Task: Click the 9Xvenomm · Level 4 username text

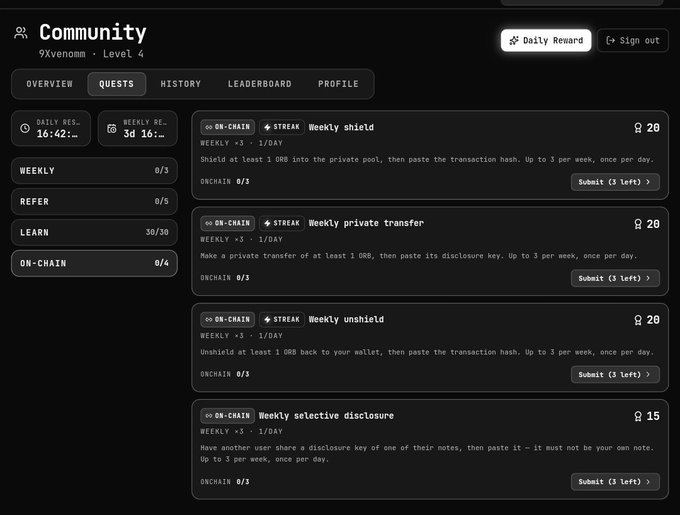Action: click(x=91, y=54)
